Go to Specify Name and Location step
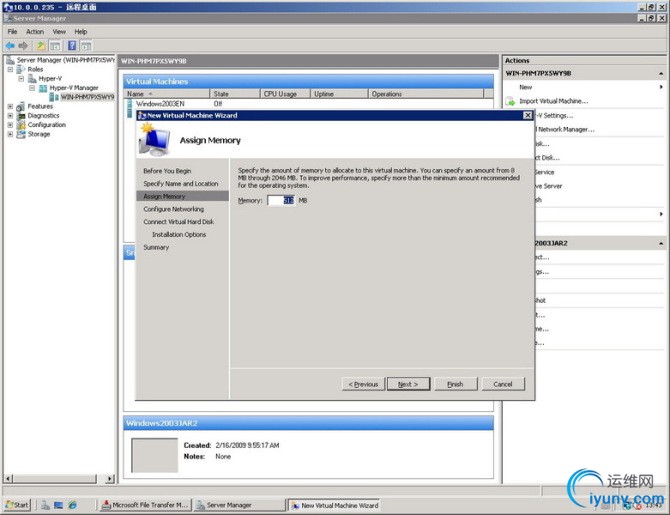 coord(181,184)
